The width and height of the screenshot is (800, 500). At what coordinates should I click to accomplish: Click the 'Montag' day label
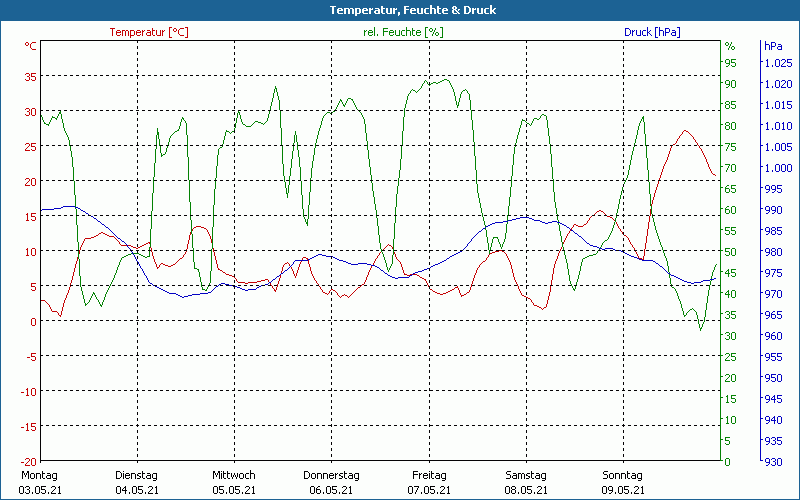pos(39,476)
